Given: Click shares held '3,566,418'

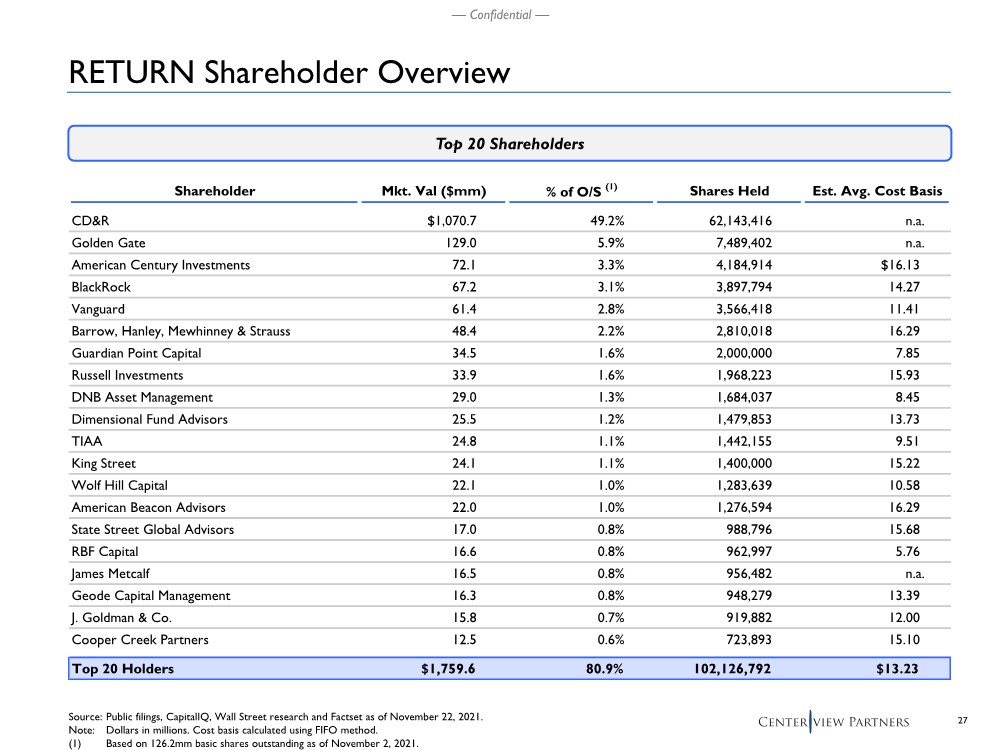Looking at the screenshot, I should (x=744, y=309).
